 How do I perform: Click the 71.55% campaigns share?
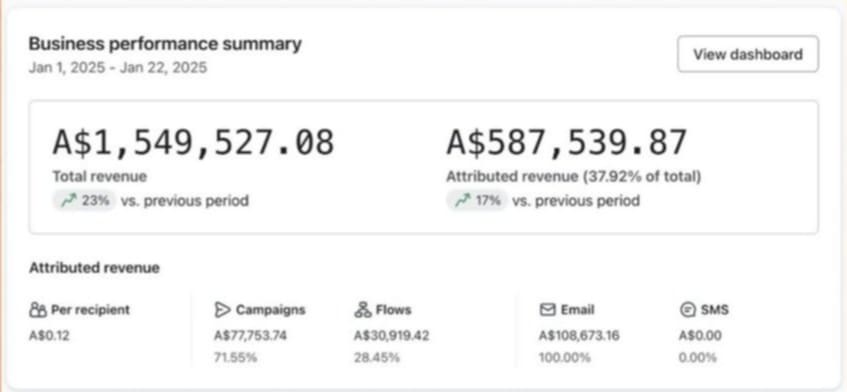(x=236, y=357)
